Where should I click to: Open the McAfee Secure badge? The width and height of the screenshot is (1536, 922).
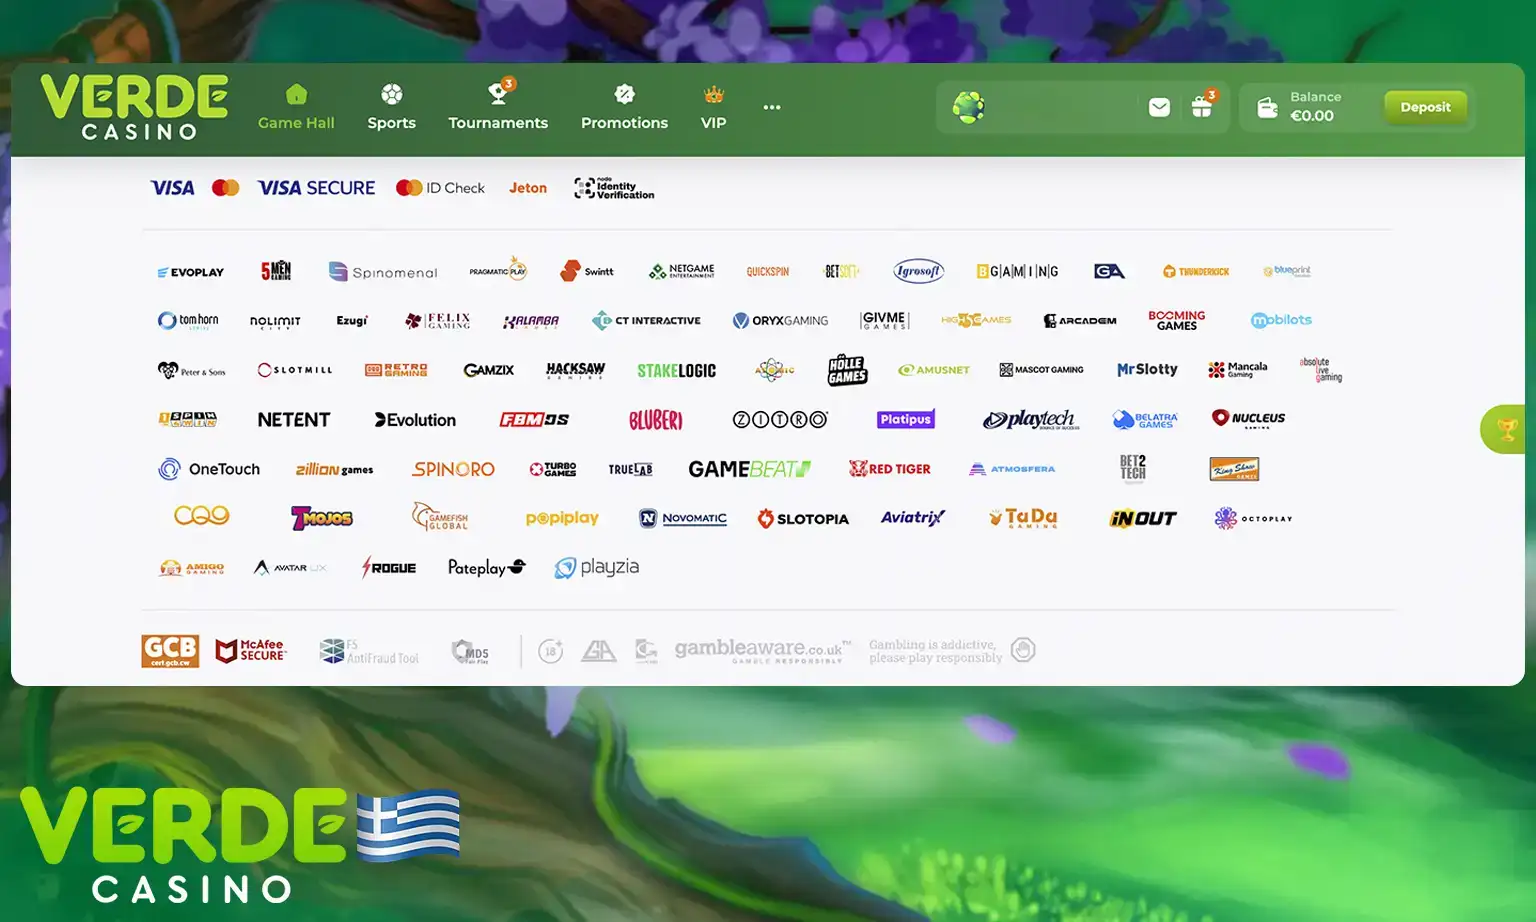pos(251,651)
